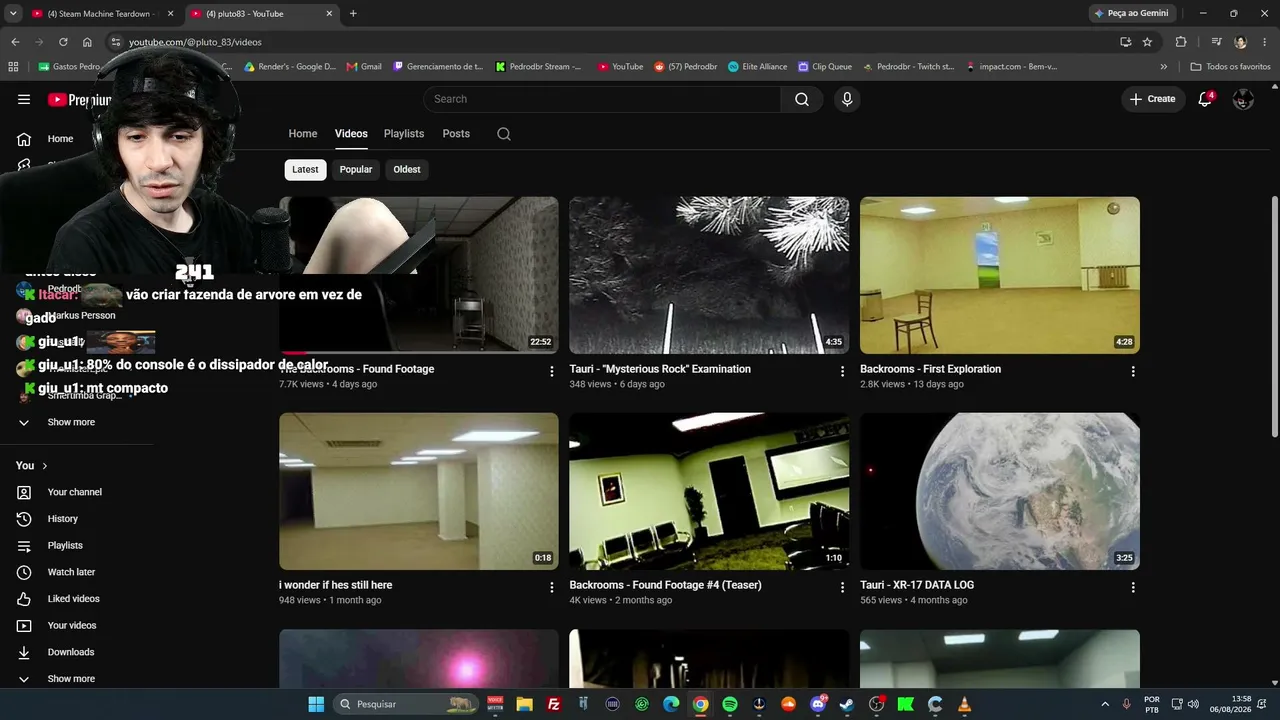The image size is (1280, 720).
Task: Go back using the browser back arrow
Action: point(15,42)
